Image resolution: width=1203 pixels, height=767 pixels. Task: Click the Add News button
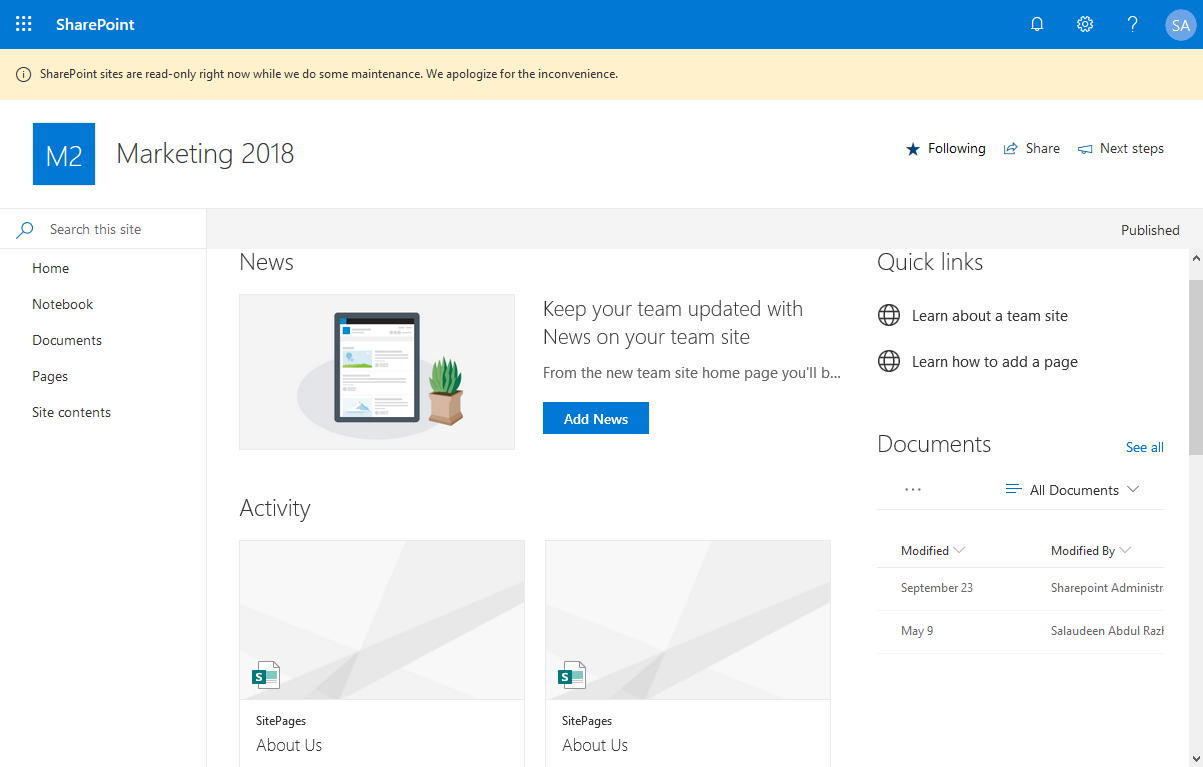coord(596,419)
